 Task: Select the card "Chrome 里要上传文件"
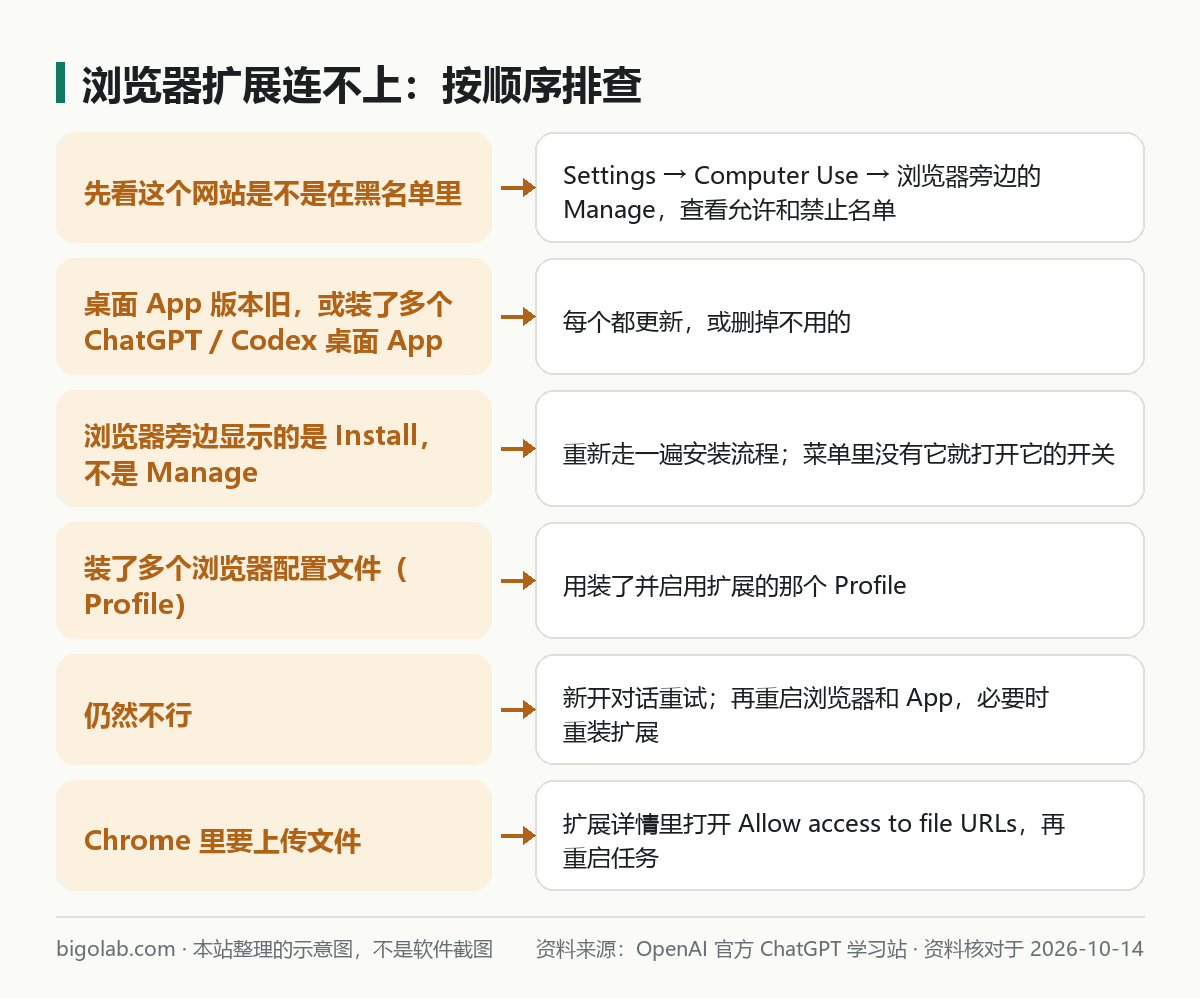(274, 836)
